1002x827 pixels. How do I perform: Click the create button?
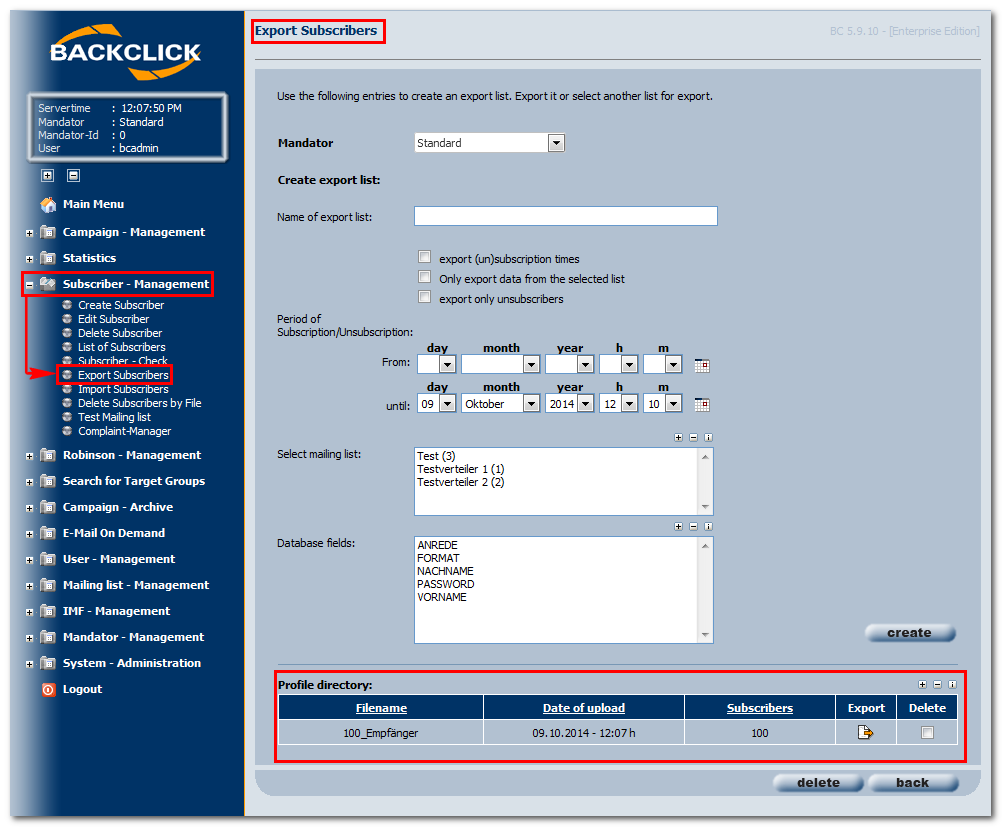(909, 633)
